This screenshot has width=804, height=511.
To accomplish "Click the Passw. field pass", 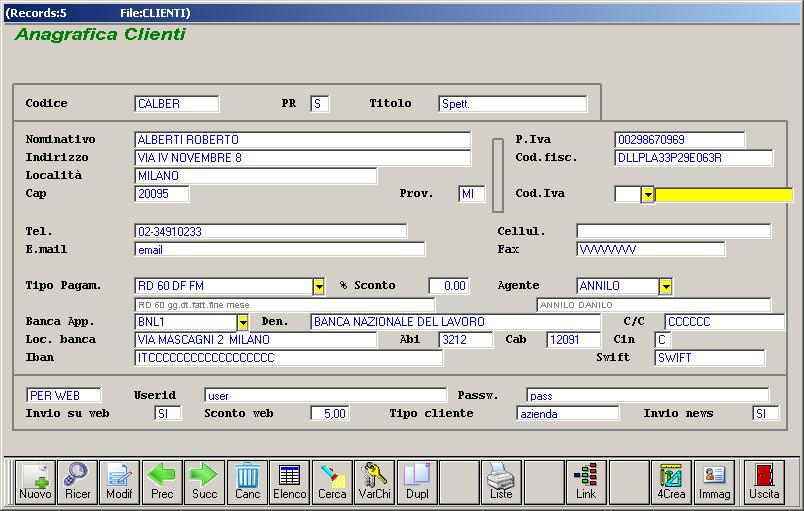I will (x=648, y=395).
